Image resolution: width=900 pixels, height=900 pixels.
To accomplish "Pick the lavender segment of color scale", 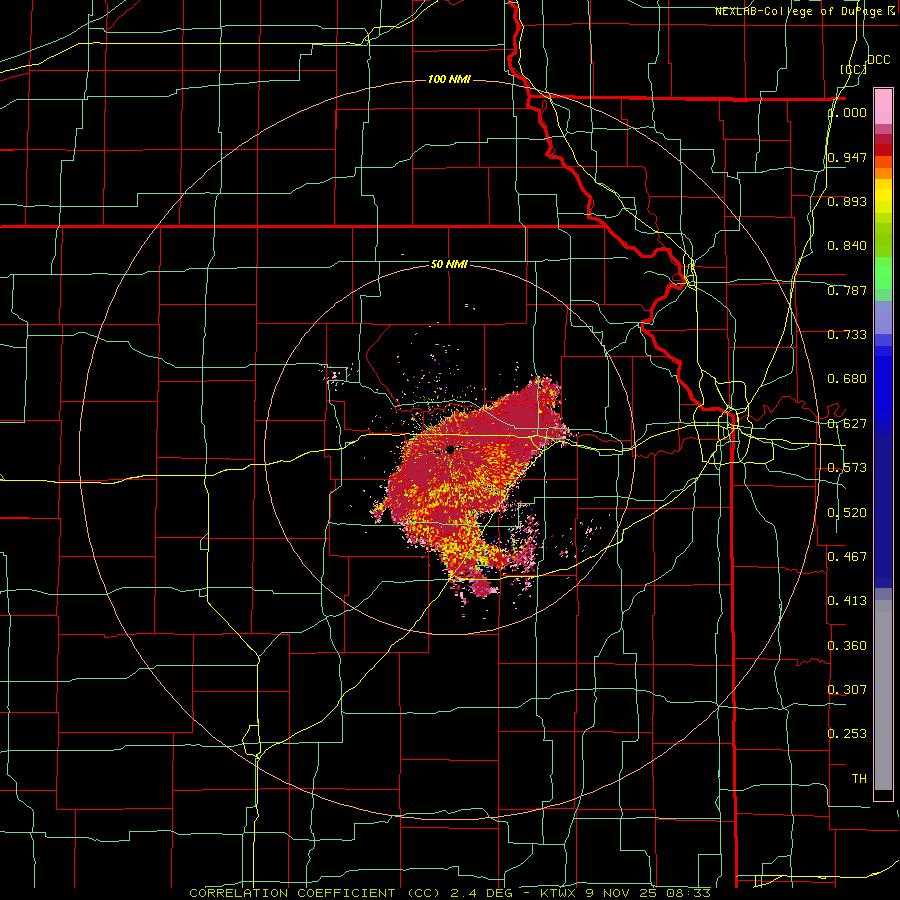I will click(883, 317).
